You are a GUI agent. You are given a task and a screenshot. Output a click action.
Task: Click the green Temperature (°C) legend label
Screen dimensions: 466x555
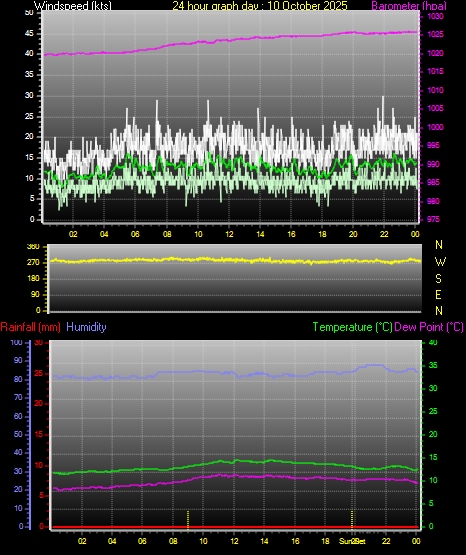click(x=352, y=327)
